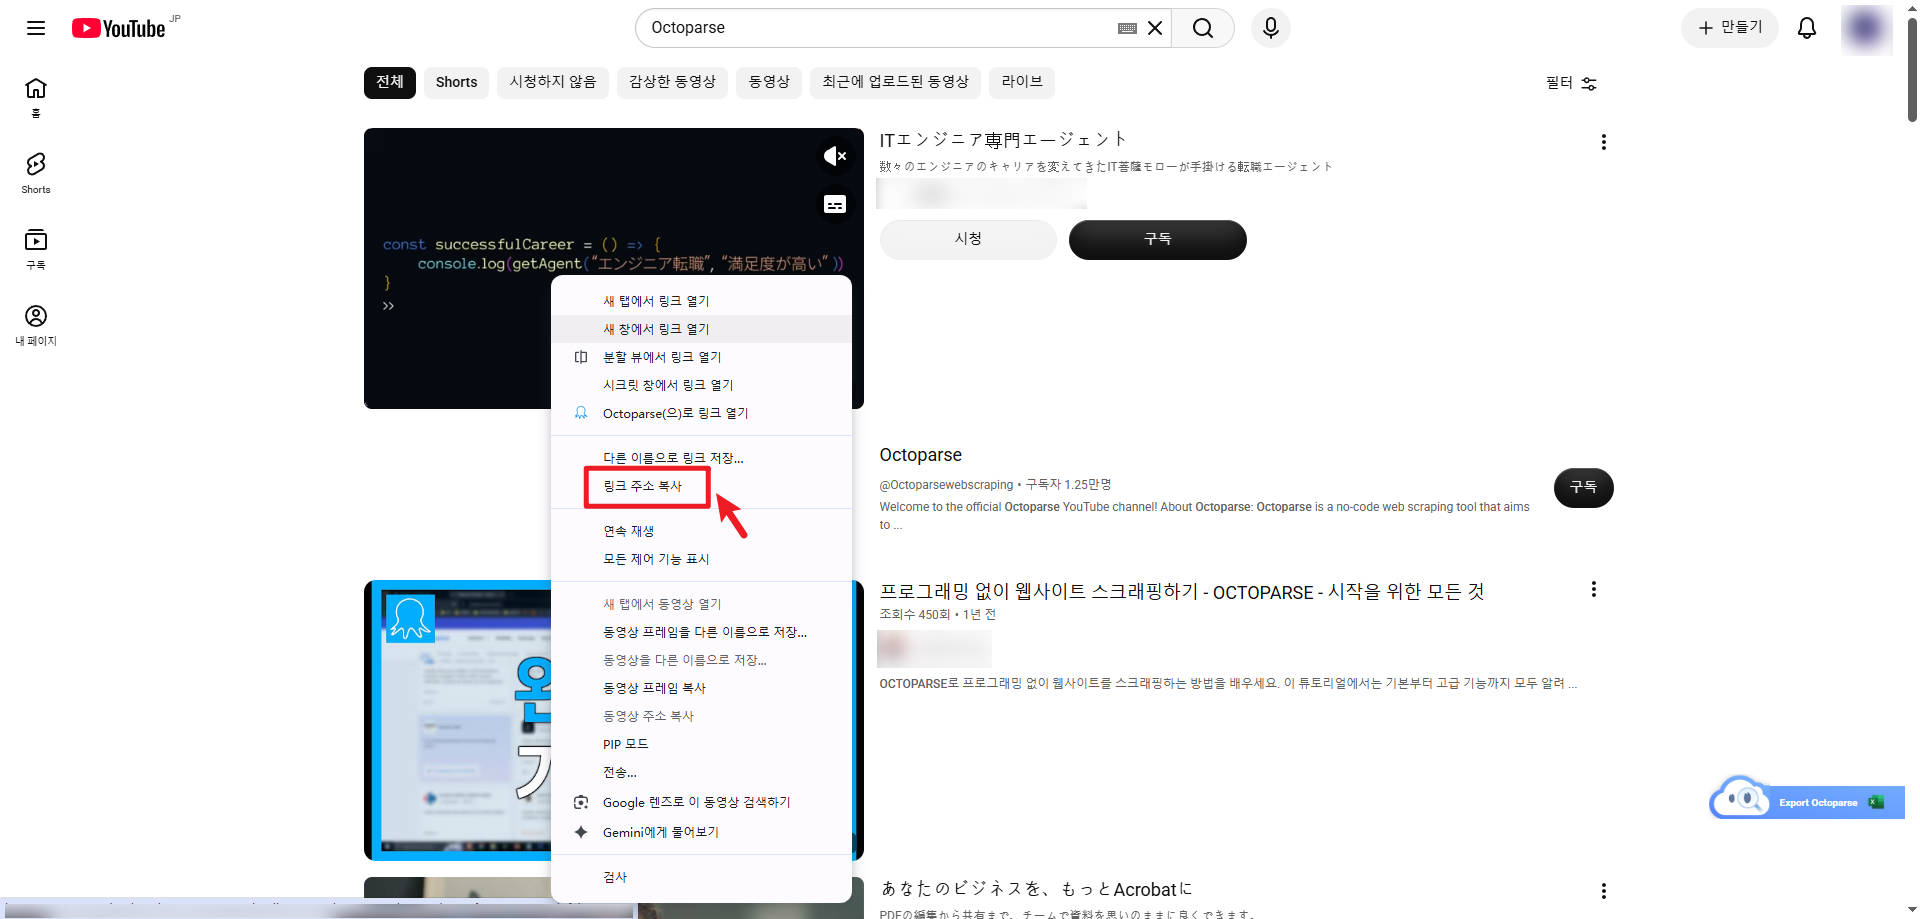Select the Shorts filter chip
Image resolution: width=1920 pixels, height=919 pixels.
[456, 83]
